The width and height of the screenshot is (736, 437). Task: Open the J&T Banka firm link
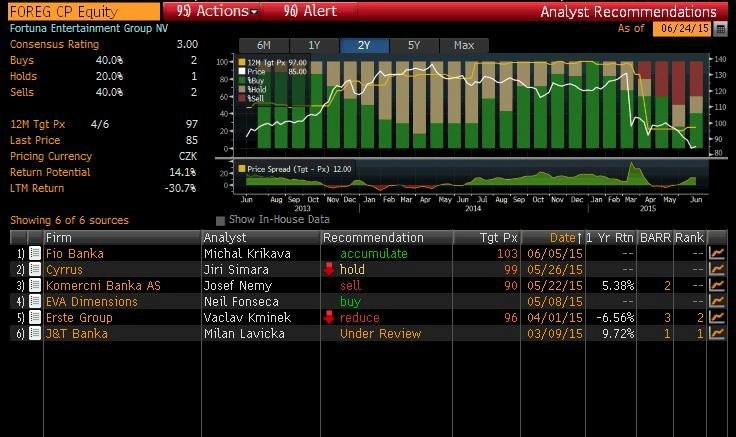point(77,334)
